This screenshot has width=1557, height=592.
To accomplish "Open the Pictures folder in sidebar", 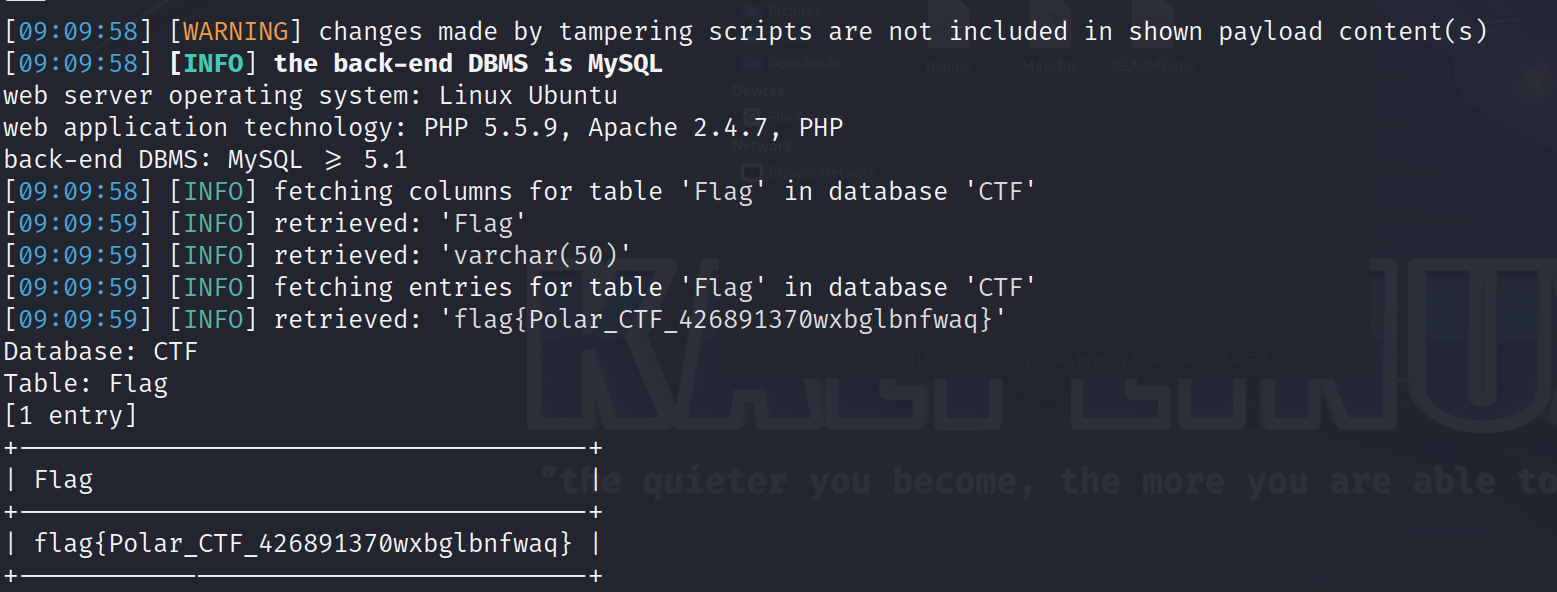I will click(x=794, y=11).
